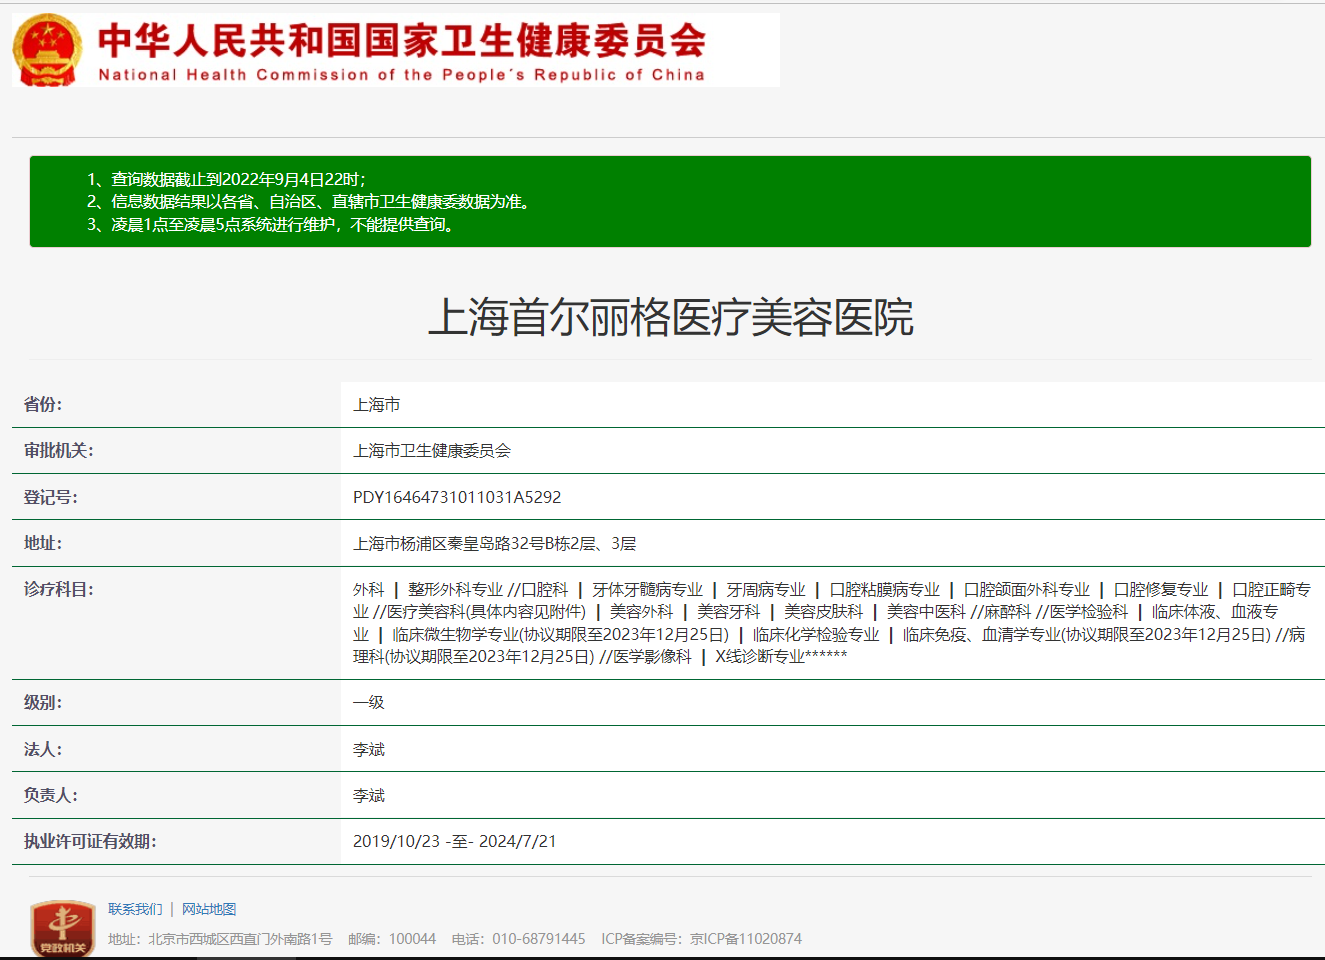
Task: Click the footer phone 010-68791445
Action: 539,939
